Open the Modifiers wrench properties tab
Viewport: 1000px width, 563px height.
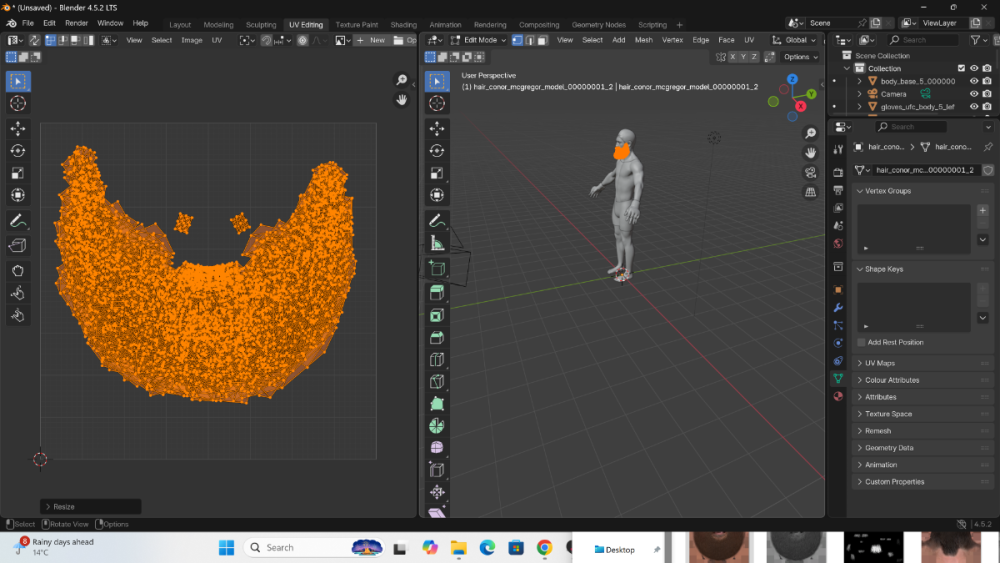(x=838, y=307)
